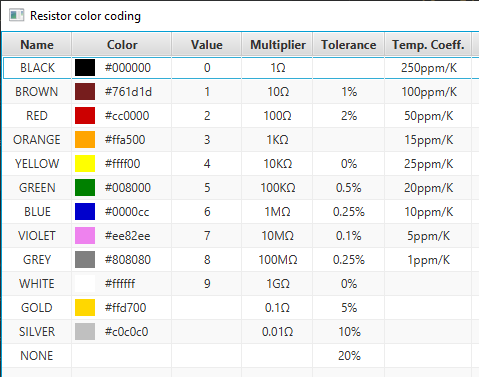Viewport: 479px width, 377px height.
Task: Select the 1MΩ multiplier cell
Action: 277,212
